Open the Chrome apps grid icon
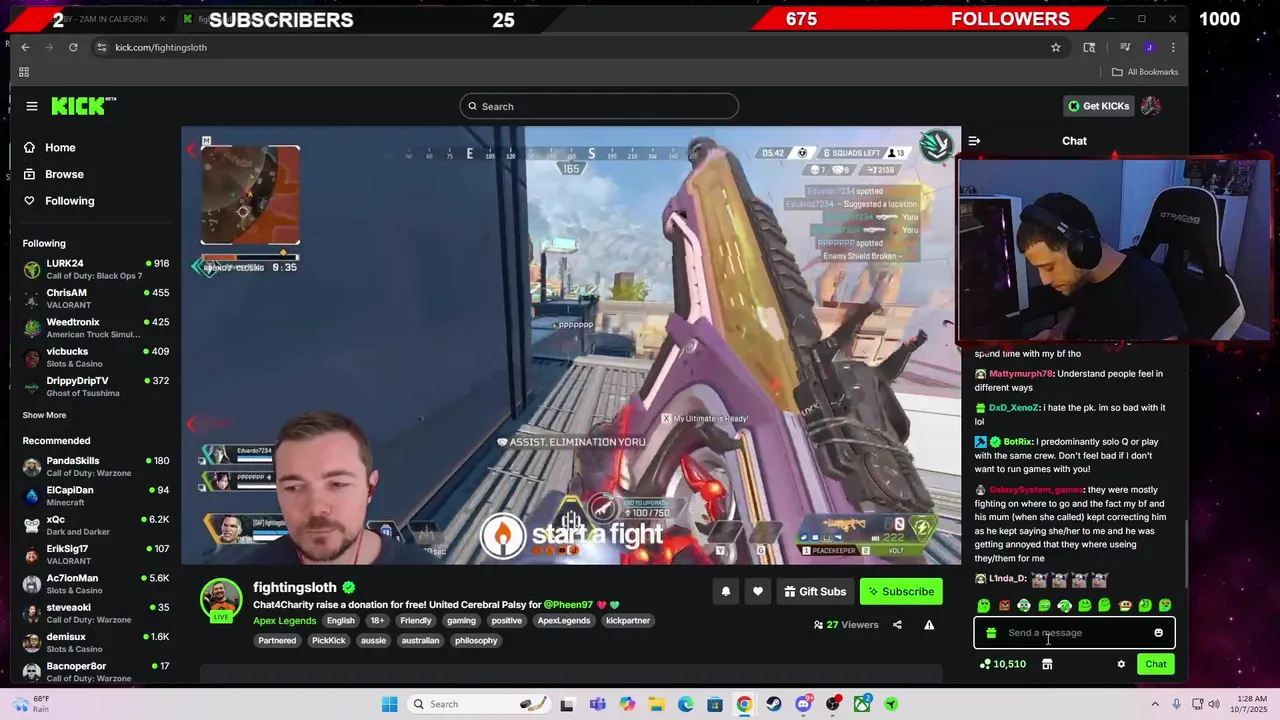Screen dimensions: 1280x720 coord(24,72)
